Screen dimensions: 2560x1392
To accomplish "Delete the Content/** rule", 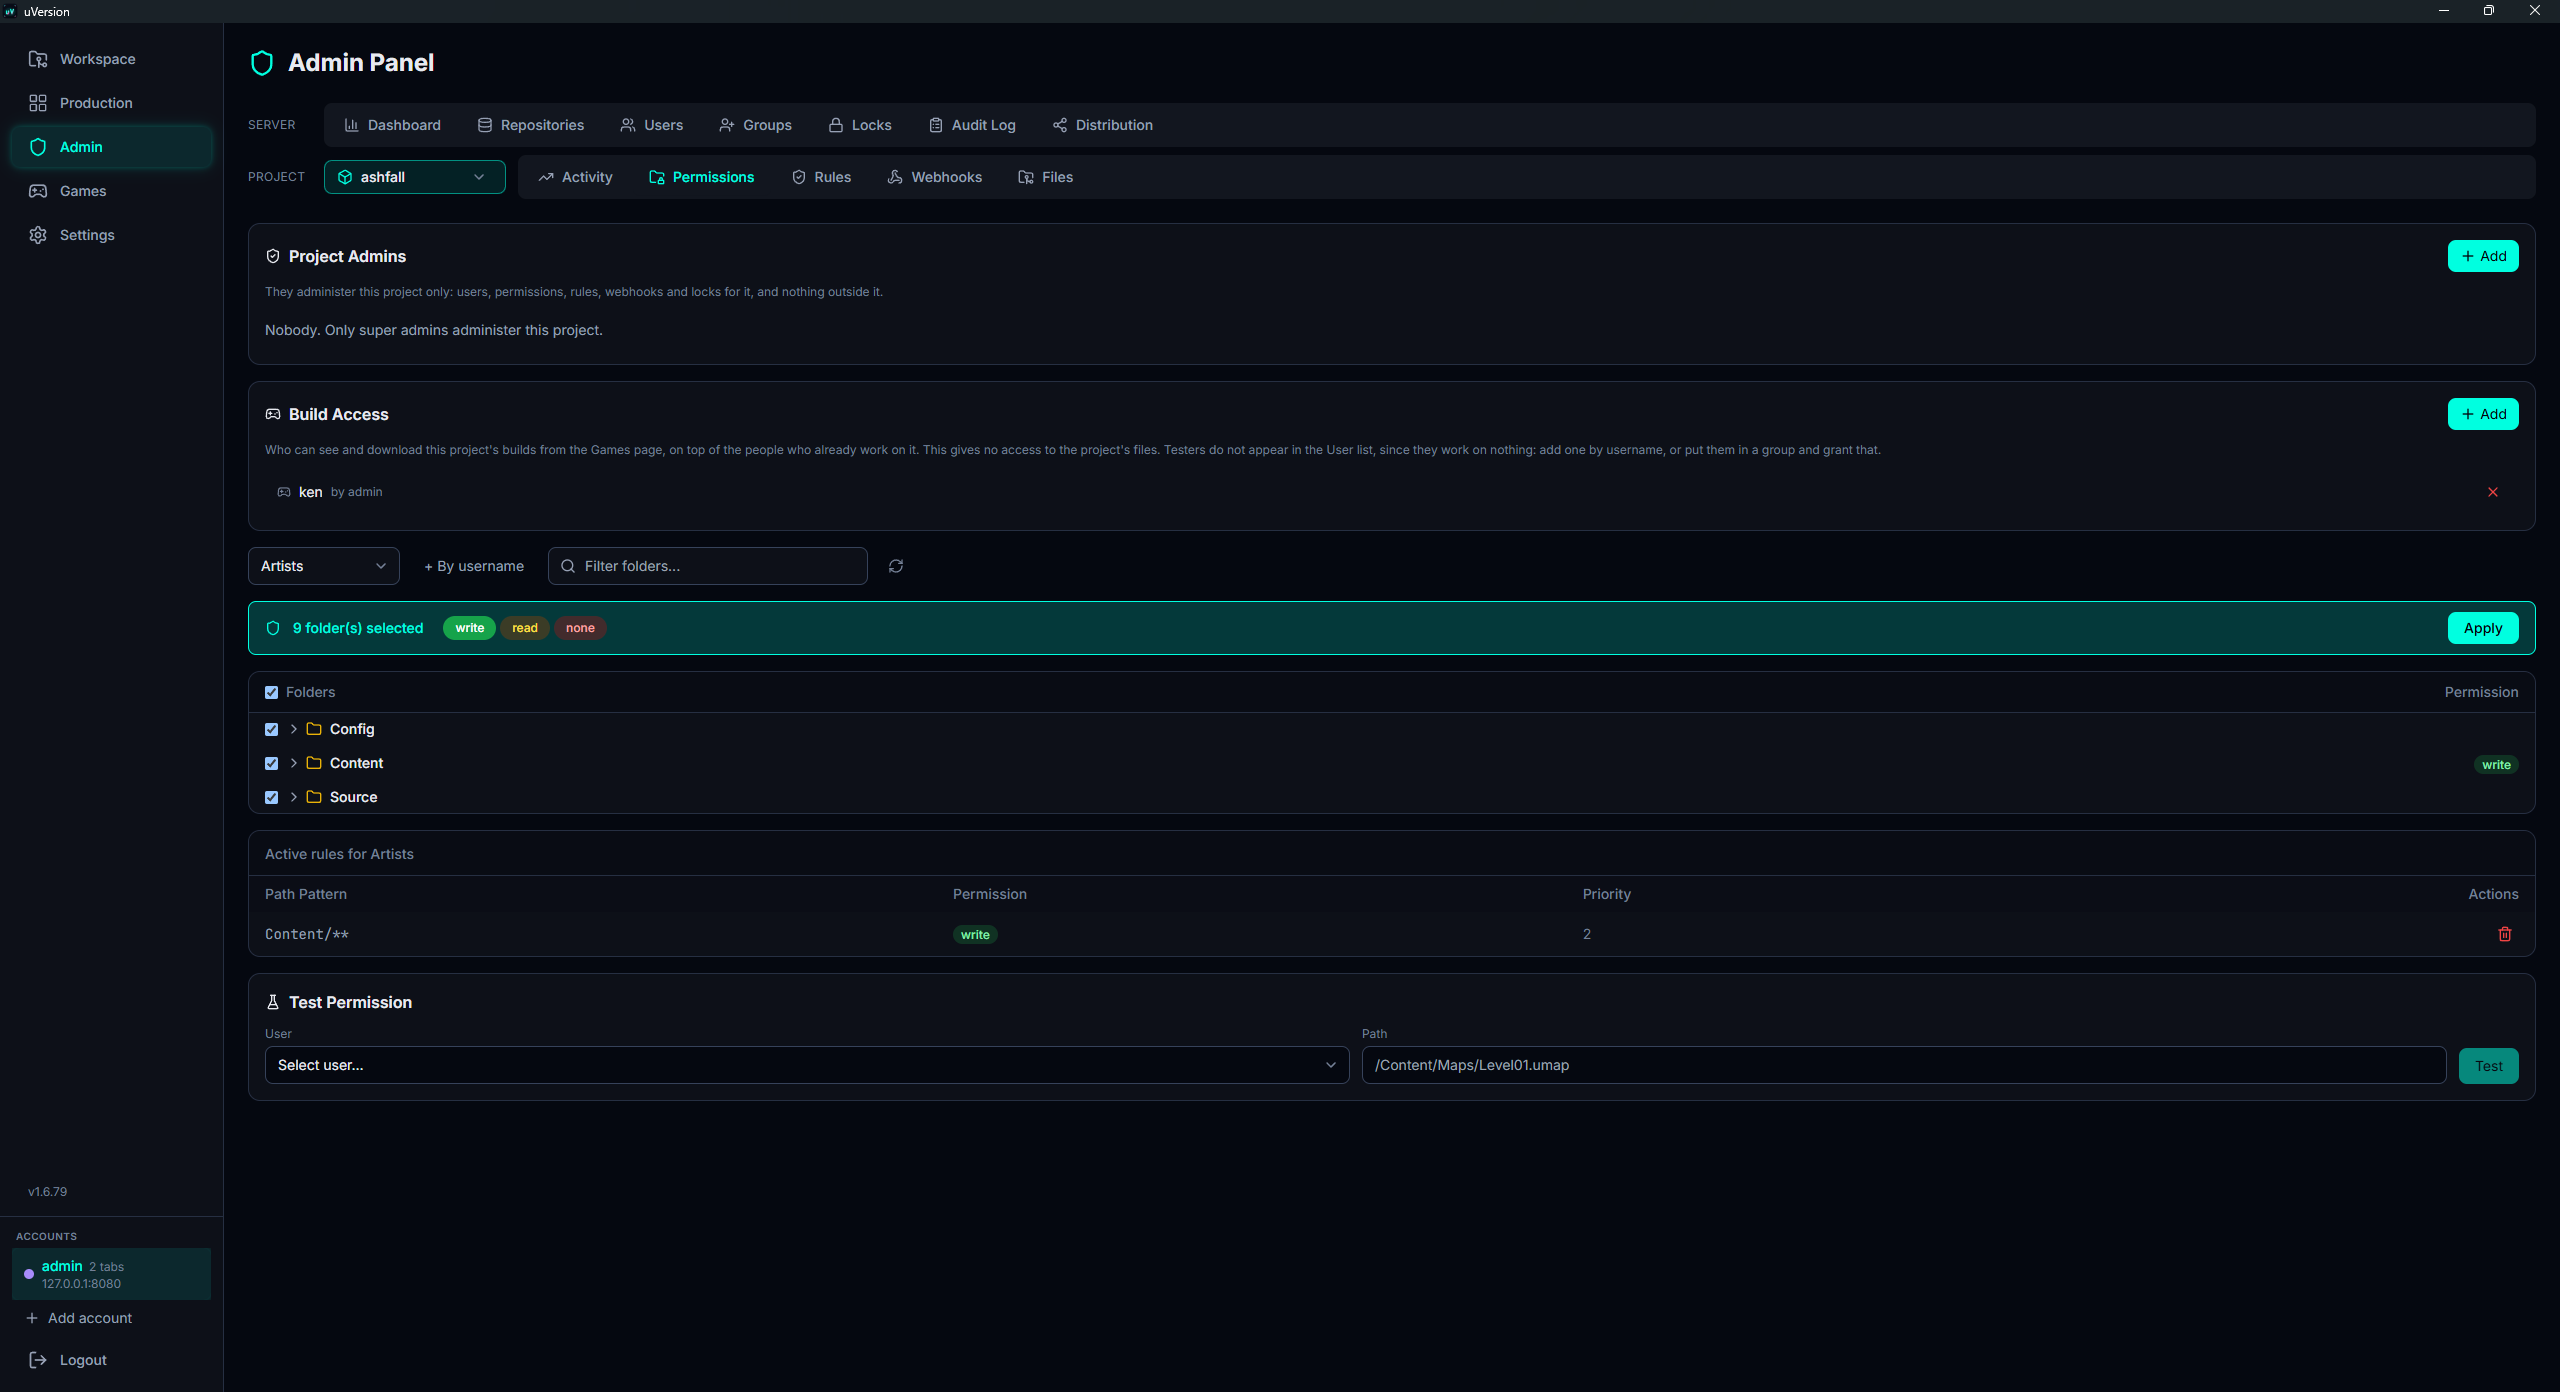I will pos(2505,934).
